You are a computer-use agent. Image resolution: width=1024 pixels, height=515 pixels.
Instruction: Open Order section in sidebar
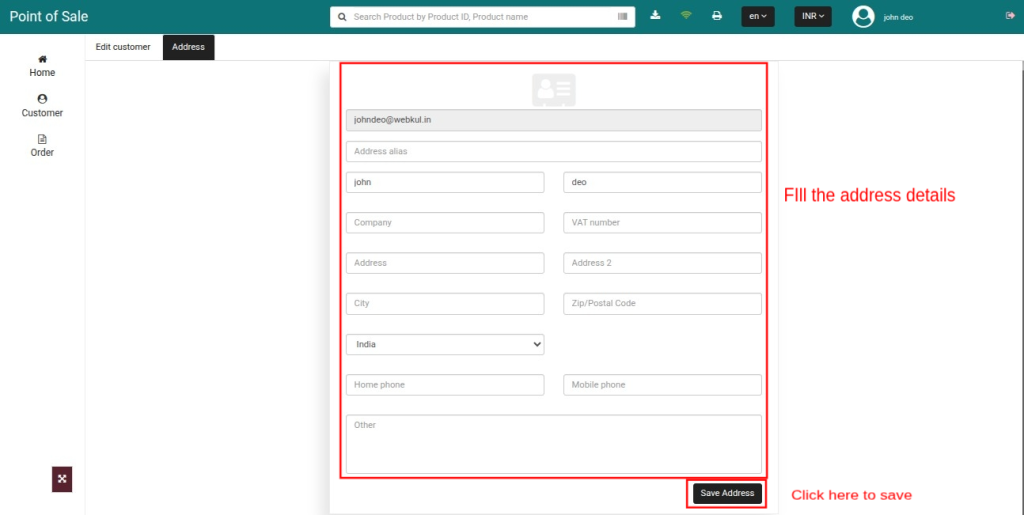(x=42, y=146)
